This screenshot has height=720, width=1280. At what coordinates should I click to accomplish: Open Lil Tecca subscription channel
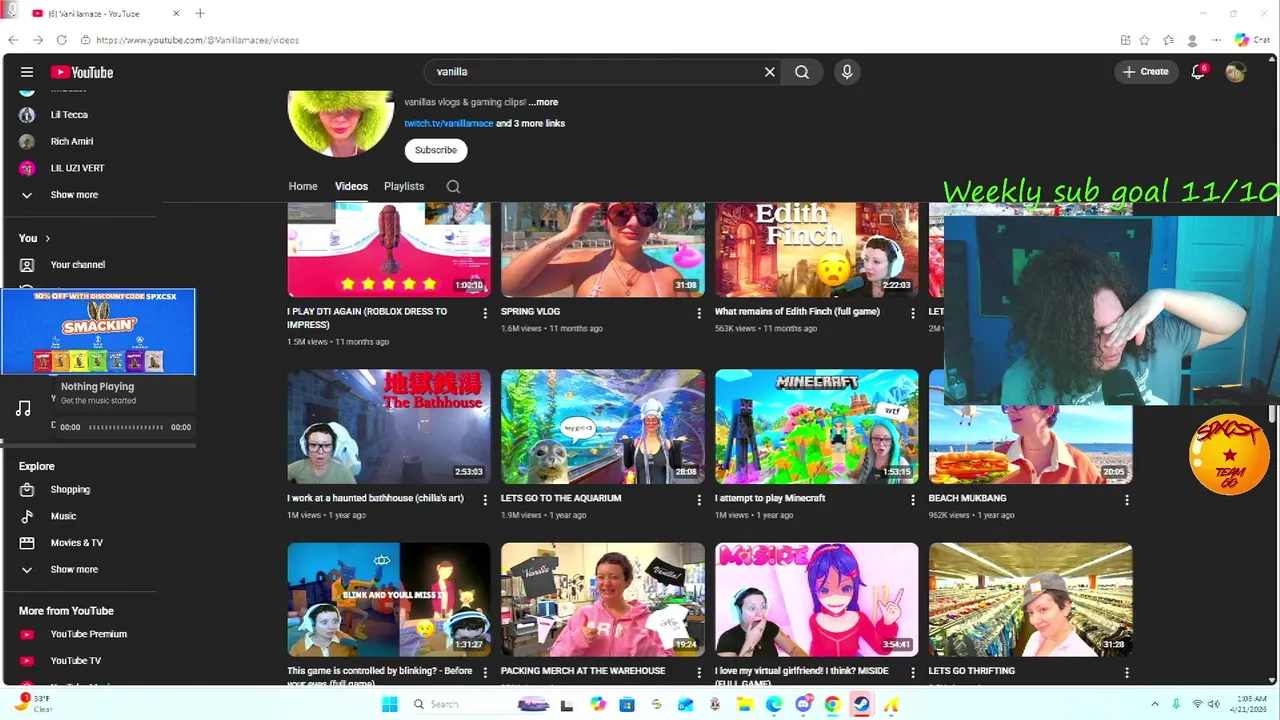click(70, 115)
